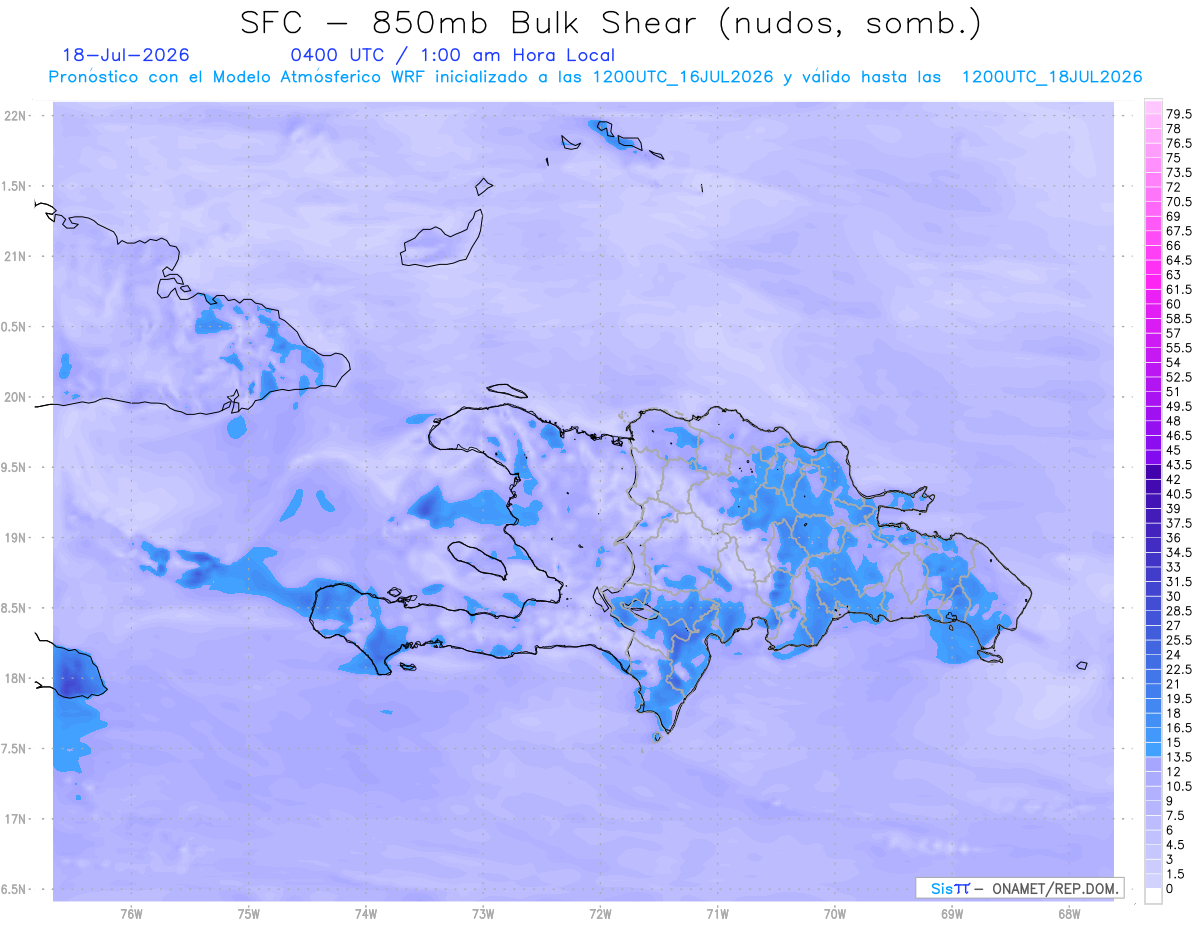Click the valid-until time 1200UTC_18JUL2026
This screenshot has width=1200, height=927.
click(1052, 77)
